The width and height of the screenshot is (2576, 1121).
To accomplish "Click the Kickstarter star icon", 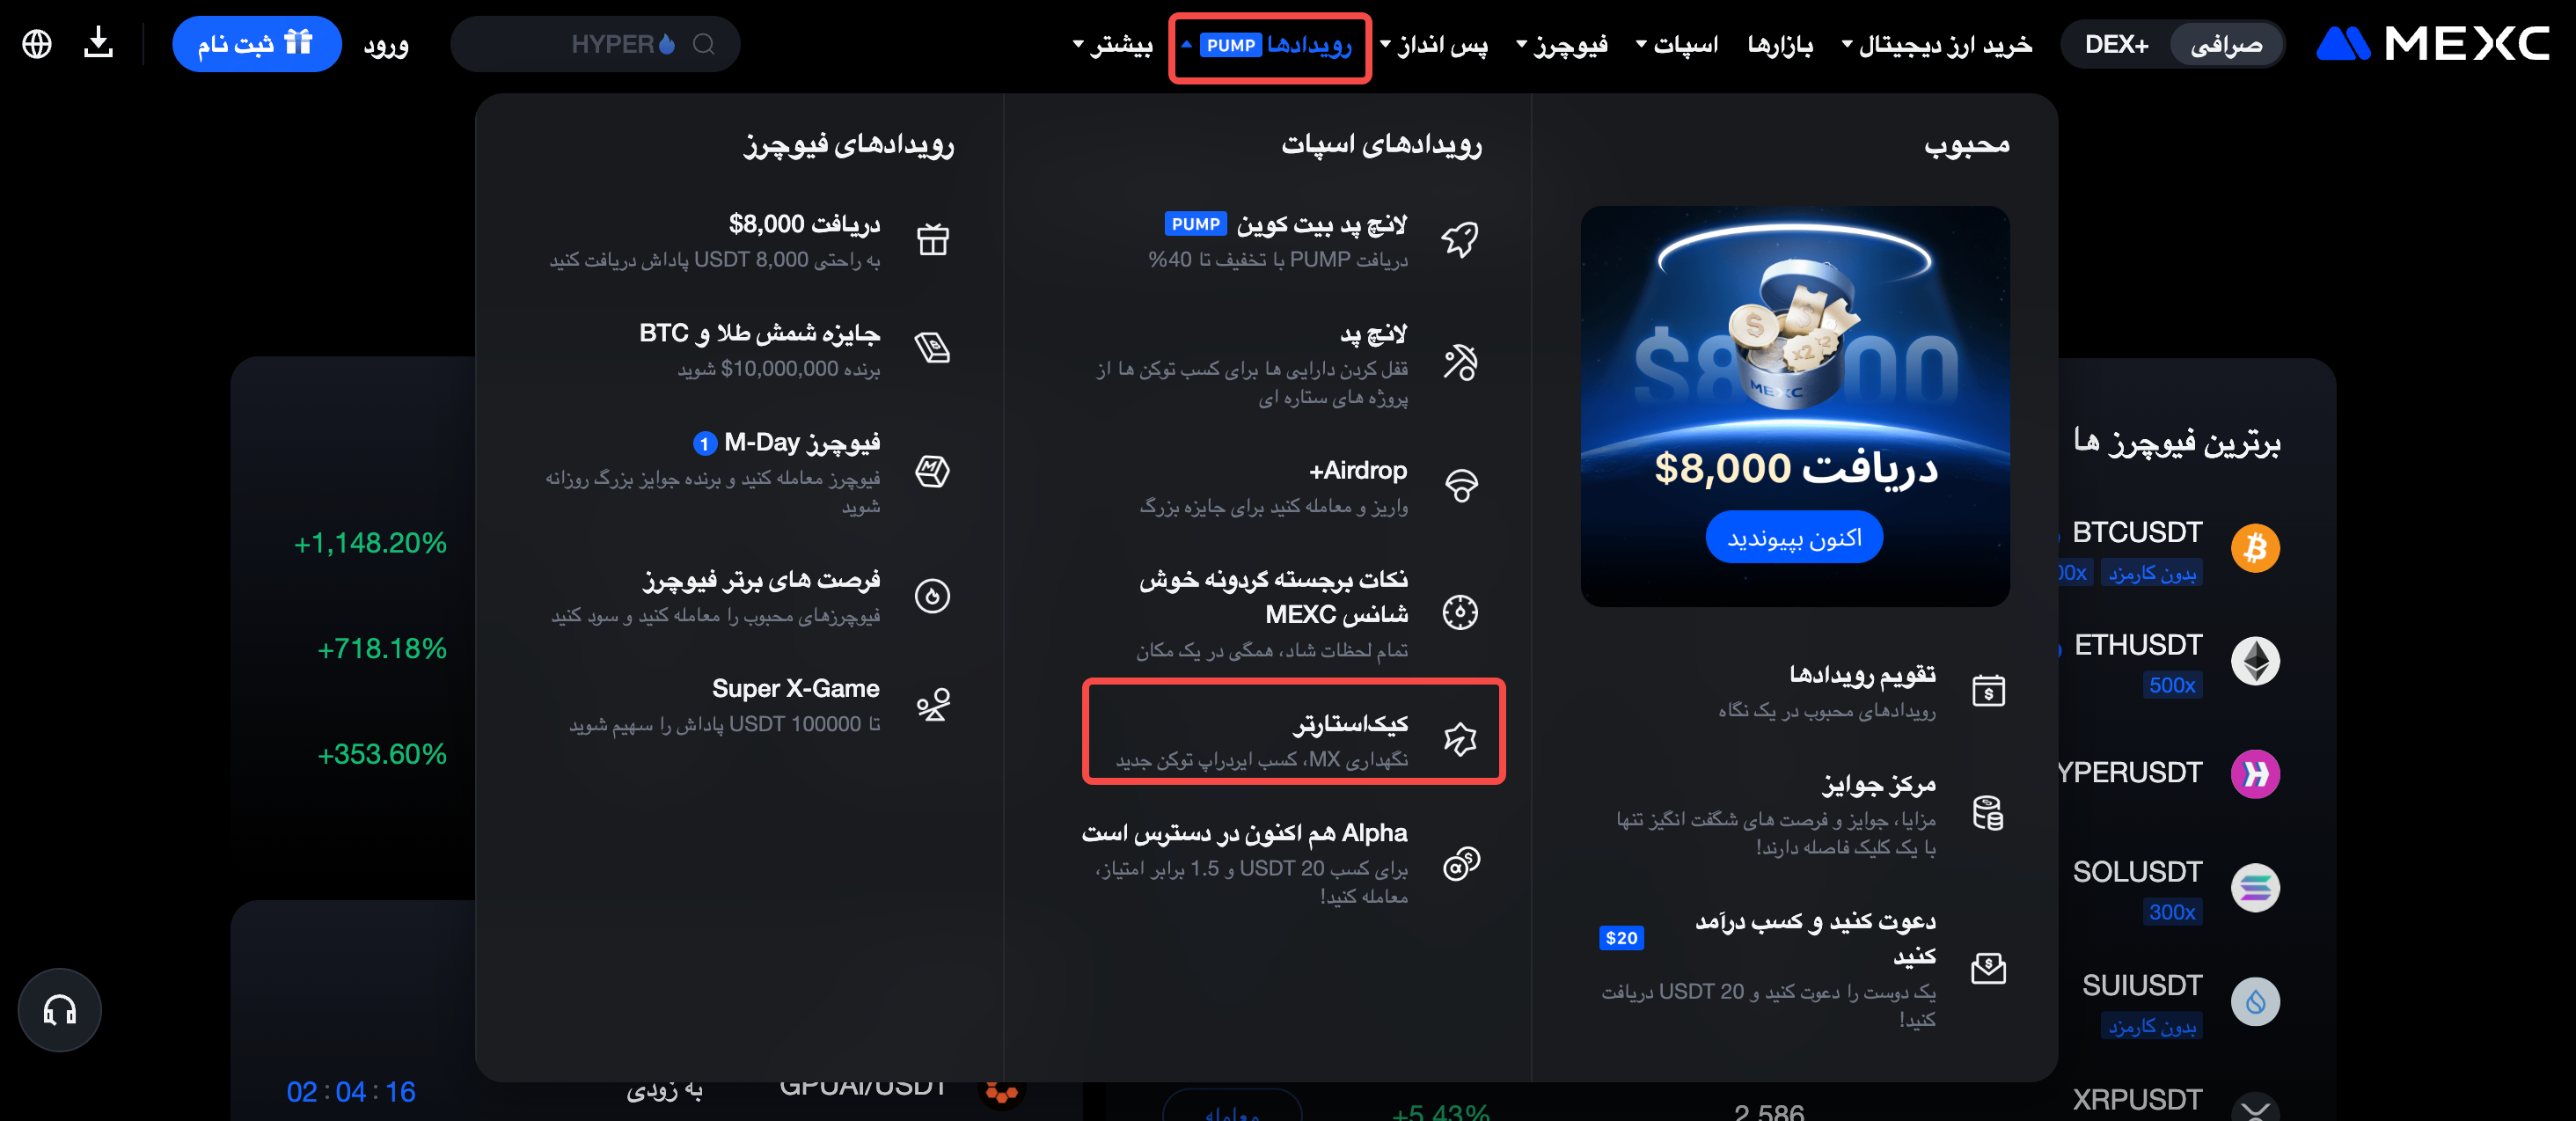I will 1460,739.
